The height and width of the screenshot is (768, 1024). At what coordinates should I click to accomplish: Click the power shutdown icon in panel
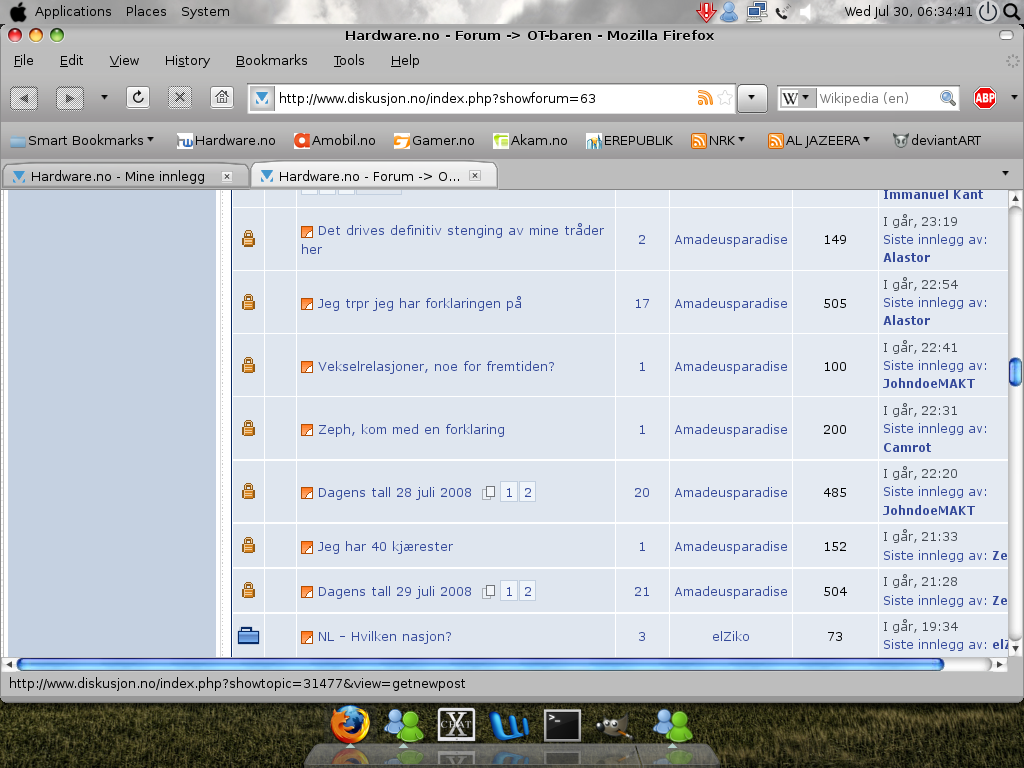pyautogui.click(x=988, y=12)
